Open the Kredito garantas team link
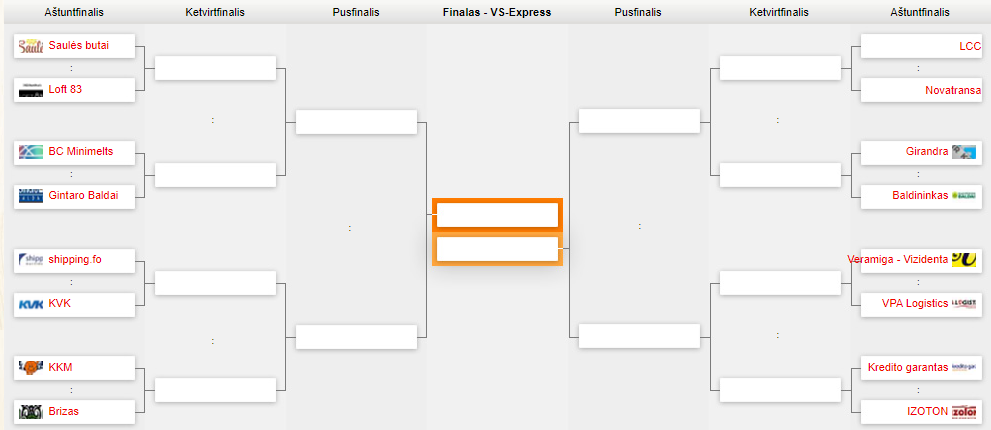Viewport: 991px width, 430px height. click(908, 367)
